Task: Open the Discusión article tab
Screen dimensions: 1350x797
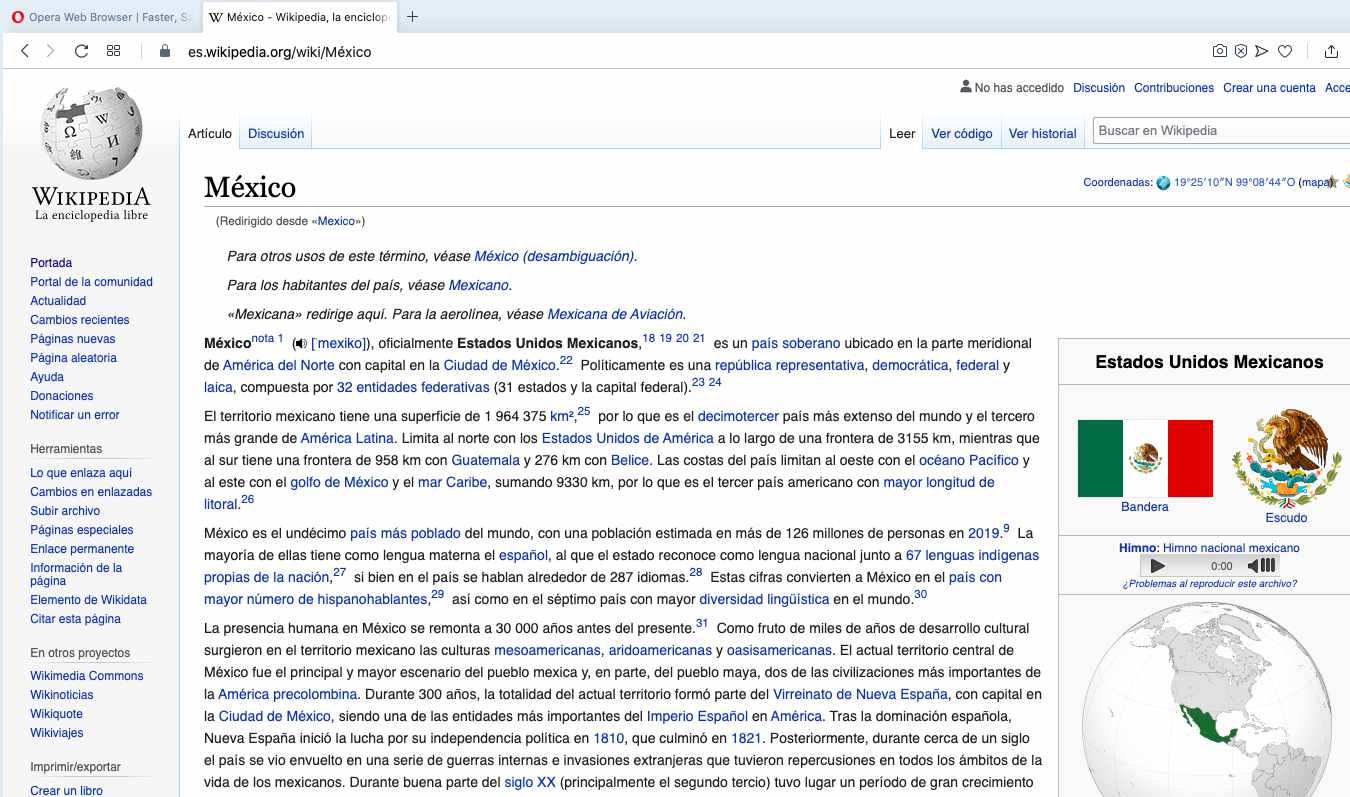Action: pyautogui.click(x=276, y=133)
